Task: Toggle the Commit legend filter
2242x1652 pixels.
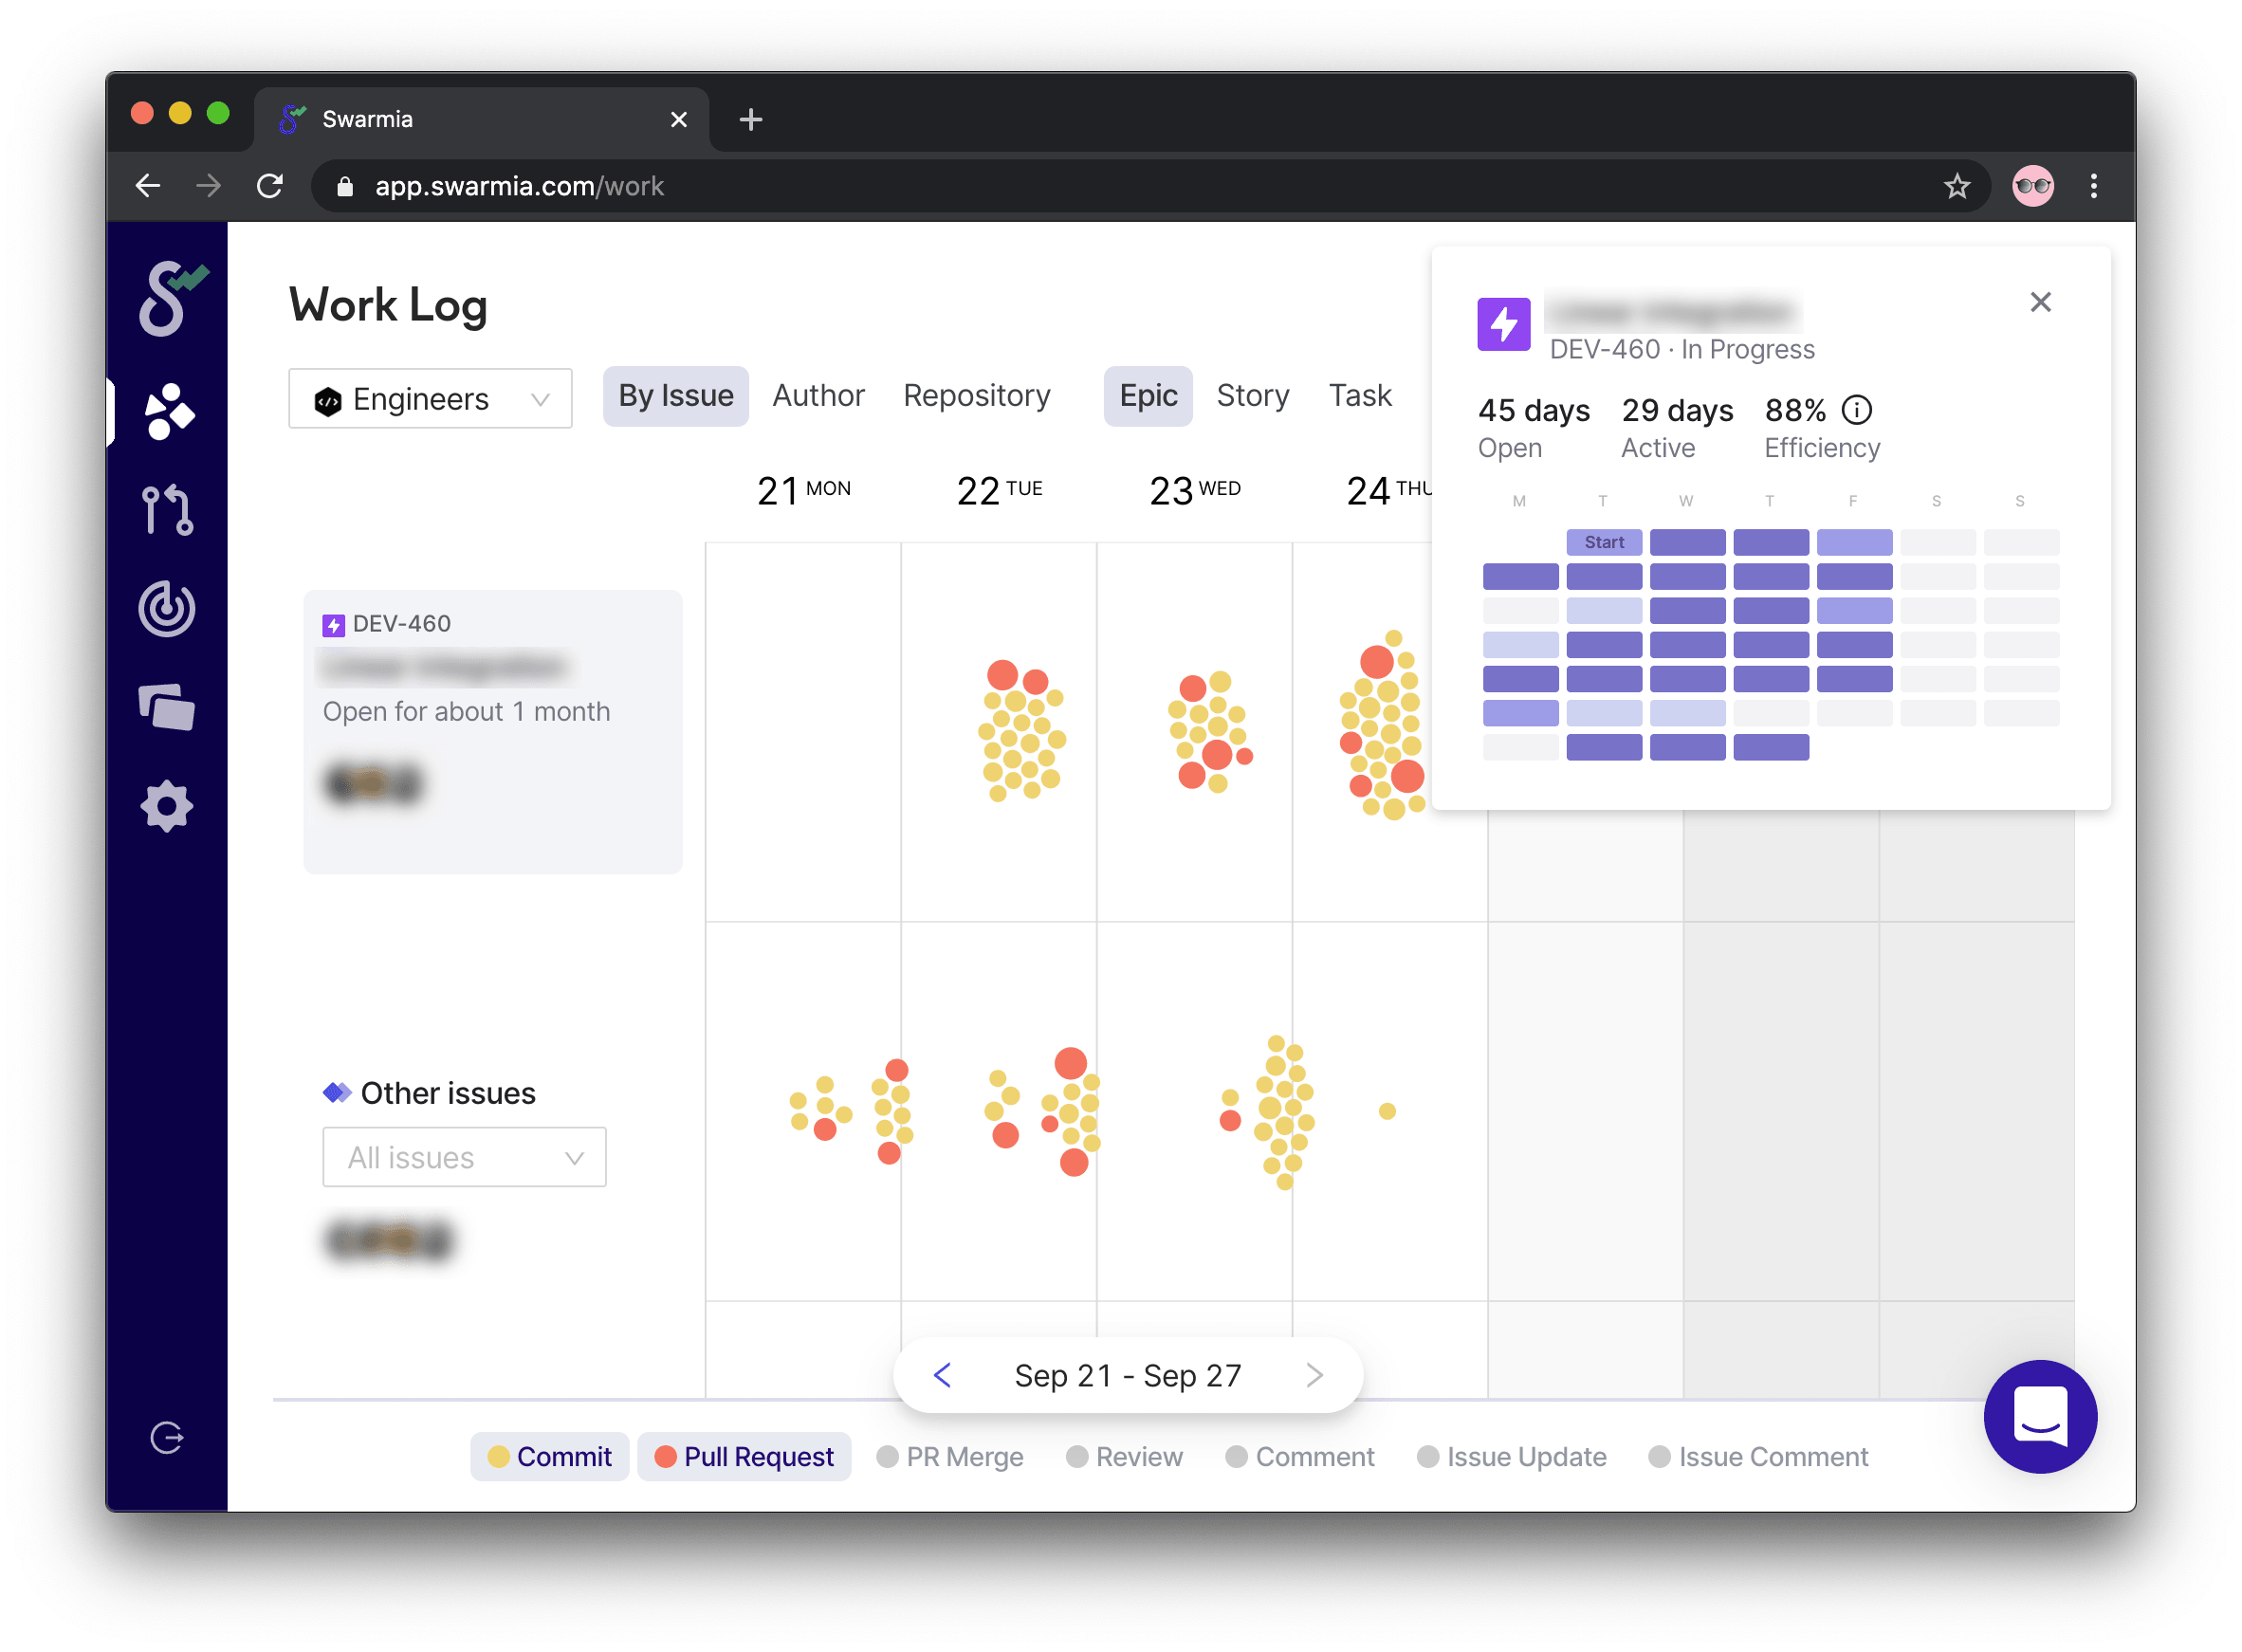Action: pos(549,1456)
